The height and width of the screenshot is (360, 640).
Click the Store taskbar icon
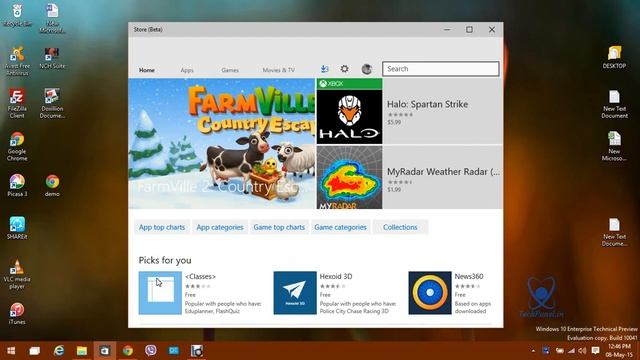tap(104, 351)
